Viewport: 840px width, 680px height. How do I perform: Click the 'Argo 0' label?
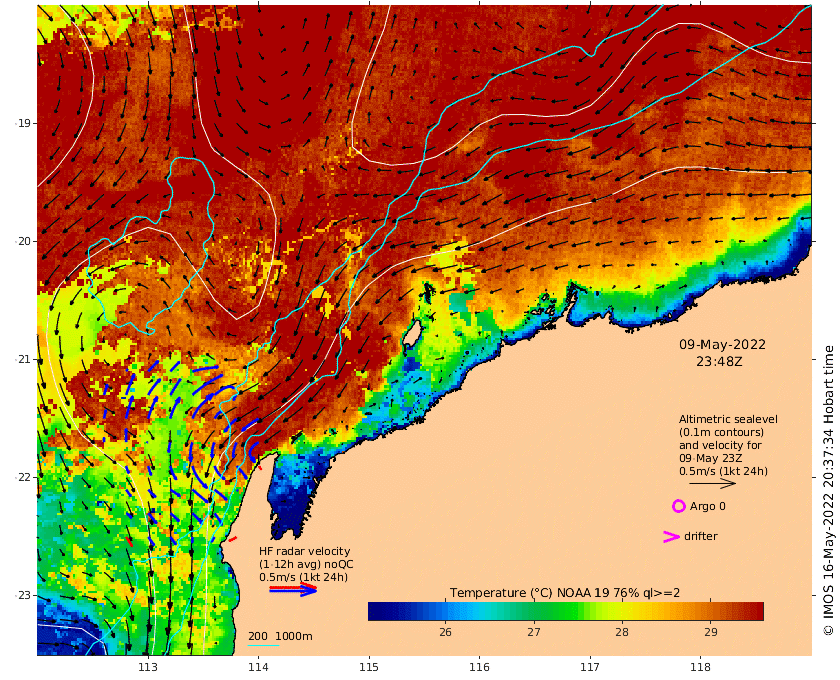click(x=708, y=506)
